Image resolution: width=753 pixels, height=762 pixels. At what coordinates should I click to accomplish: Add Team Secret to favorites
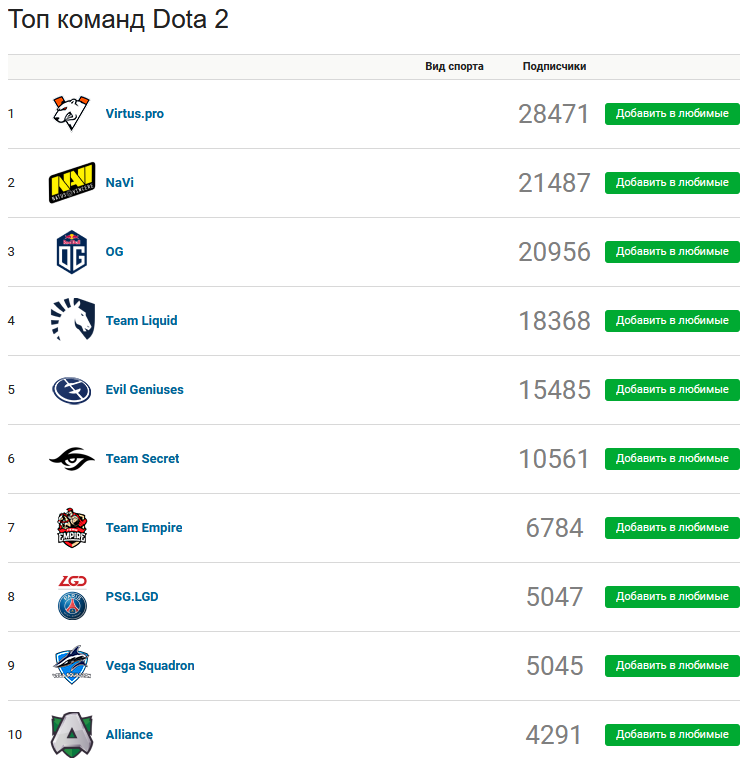[x=672, y=459]
